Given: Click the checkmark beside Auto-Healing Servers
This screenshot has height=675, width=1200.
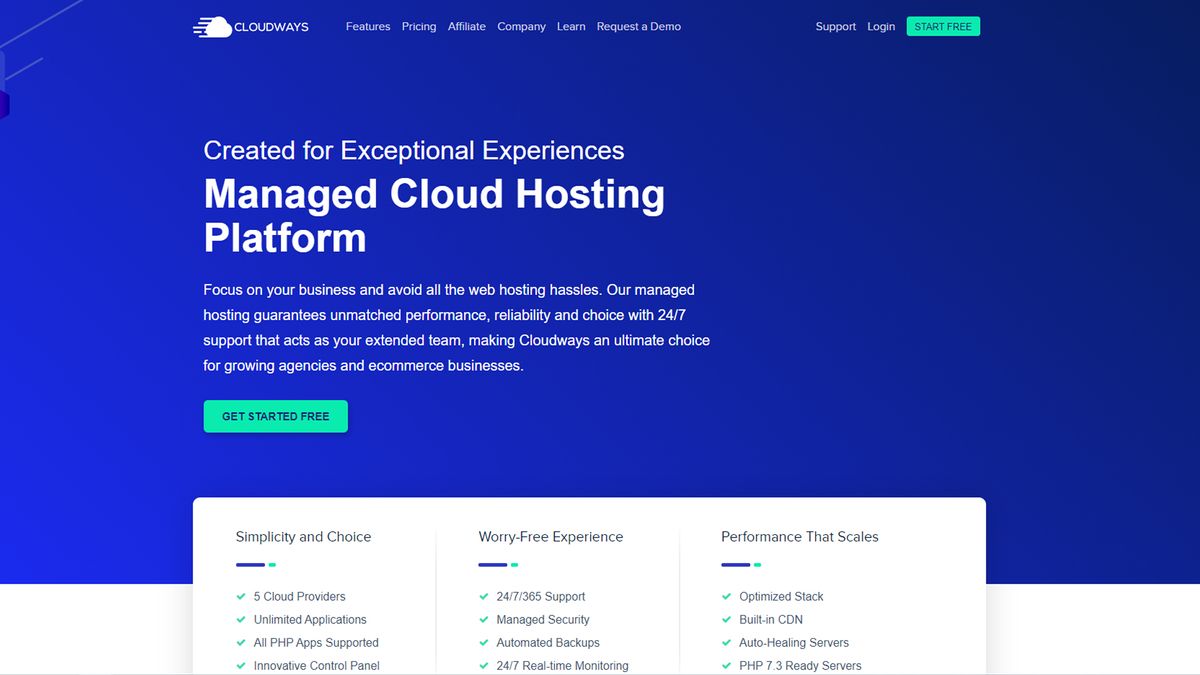Looking at the screenshot, I should point(727,642).
